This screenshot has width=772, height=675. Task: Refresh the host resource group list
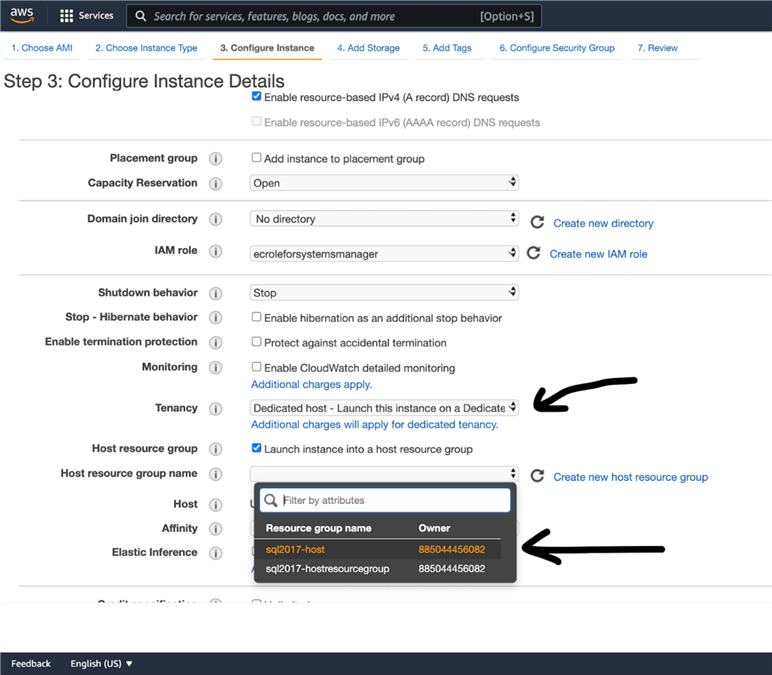coord(537,476)
